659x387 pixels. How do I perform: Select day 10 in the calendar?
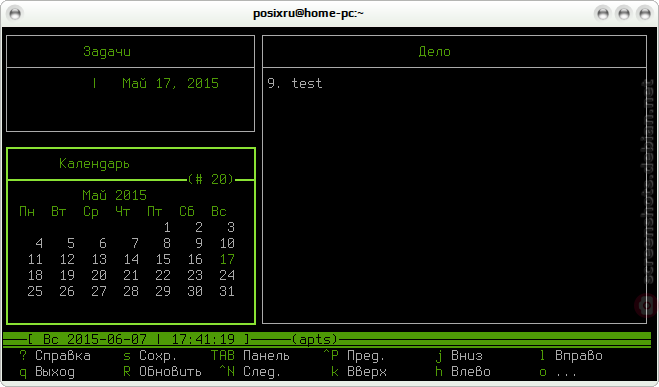pos(227,243)
